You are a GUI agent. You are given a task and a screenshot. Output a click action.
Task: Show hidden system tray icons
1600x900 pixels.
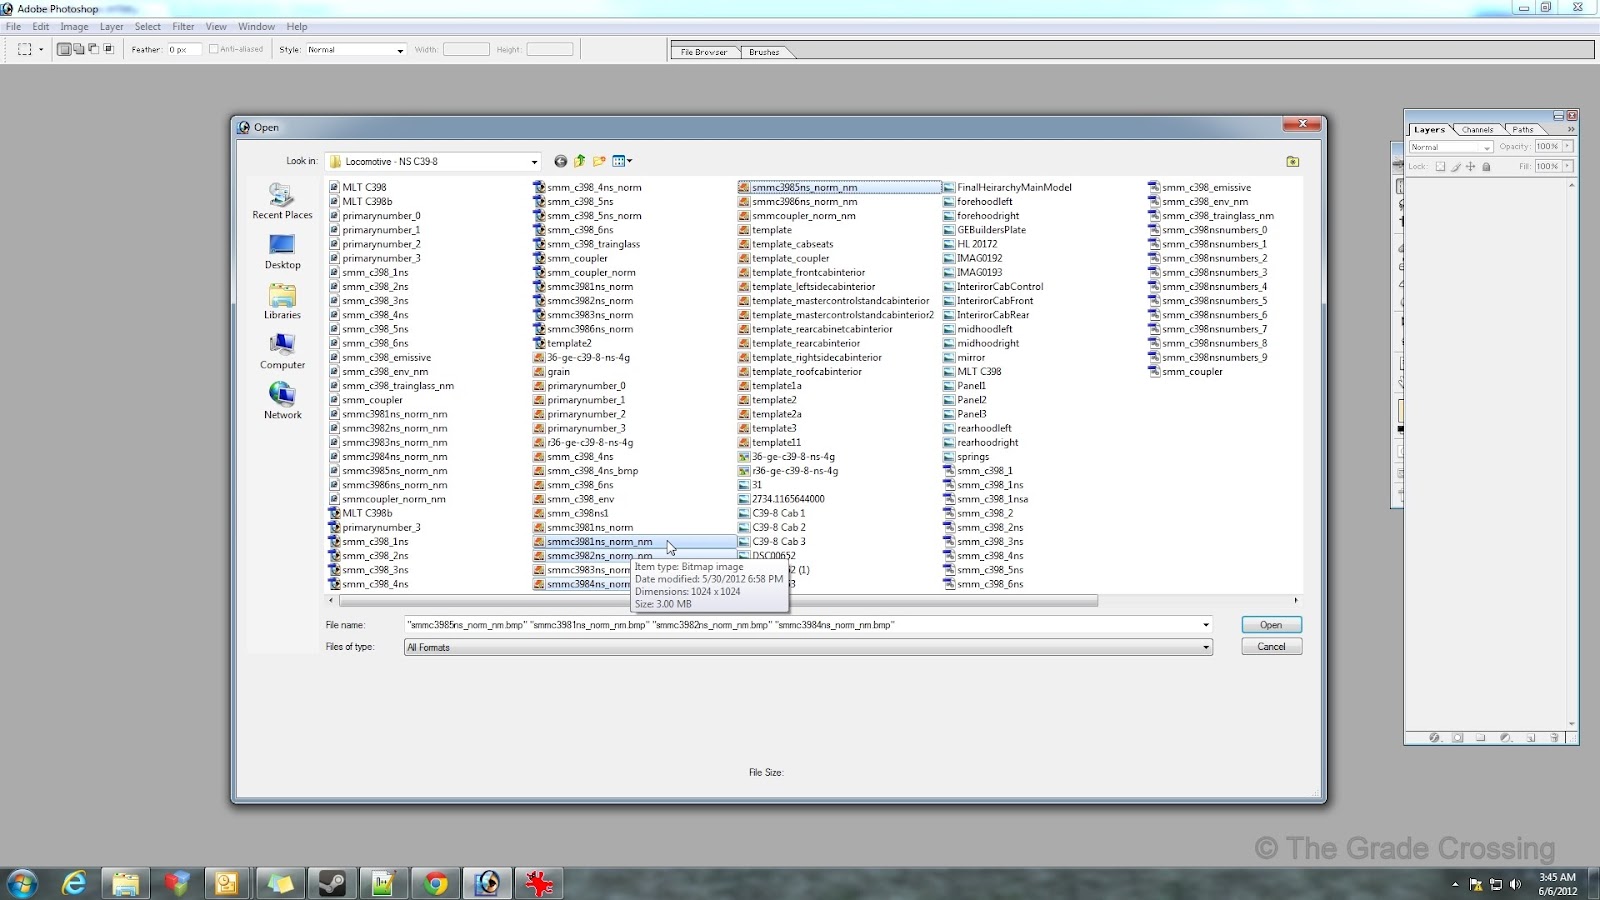[x=1455, y=884]
